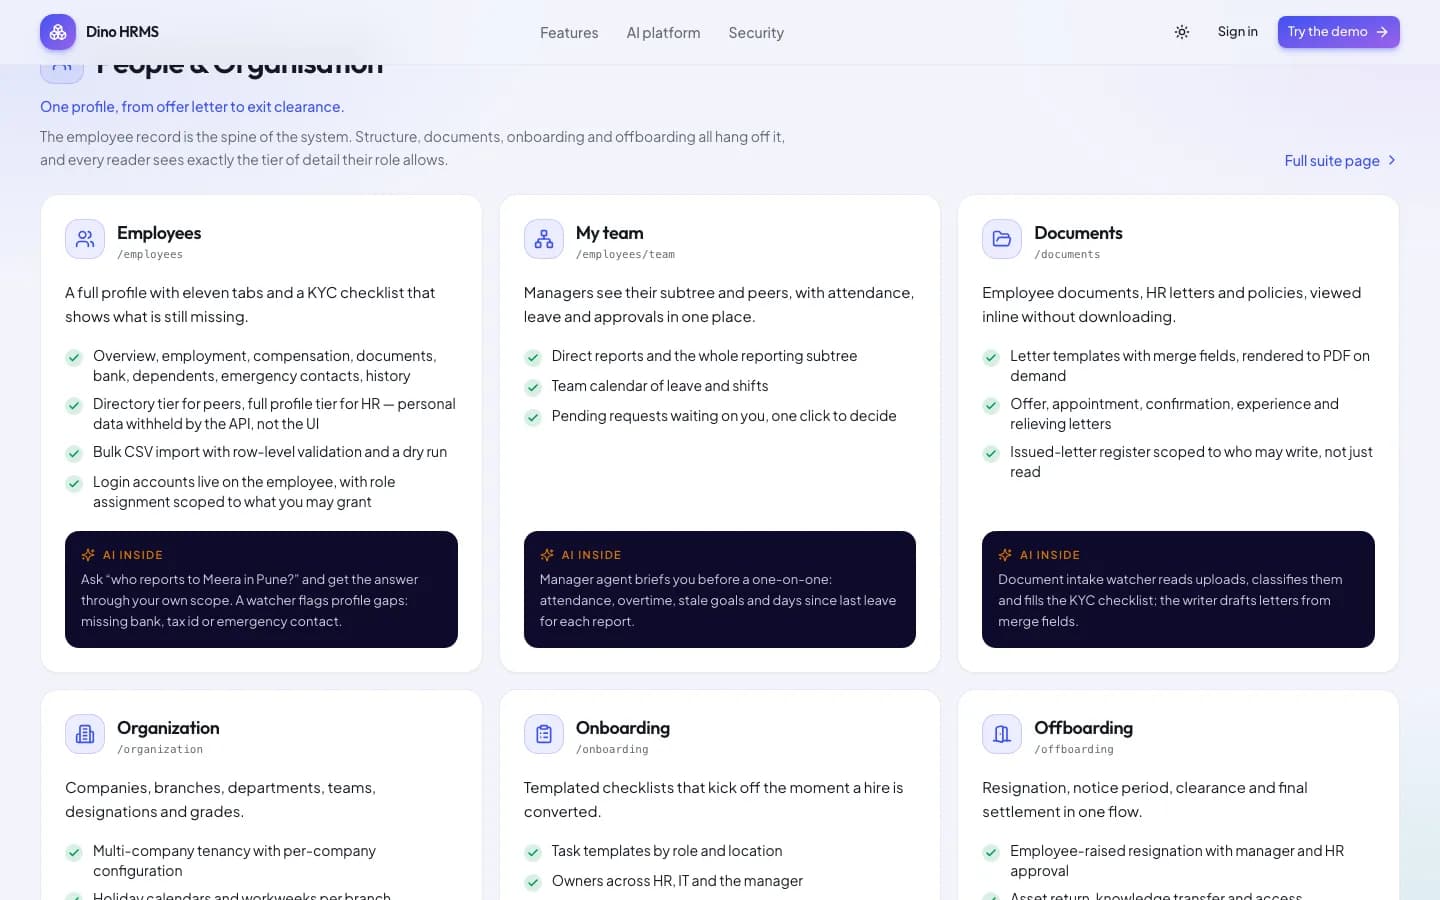Click the /employees/team path text

(625, 255)
